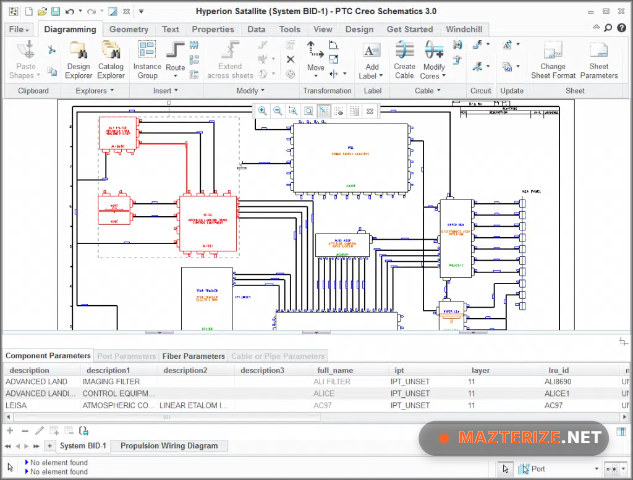Toggle the snap-to-grid button in floating toolbar
Viewport: 633px width, 480px height.
coord(324,111)
